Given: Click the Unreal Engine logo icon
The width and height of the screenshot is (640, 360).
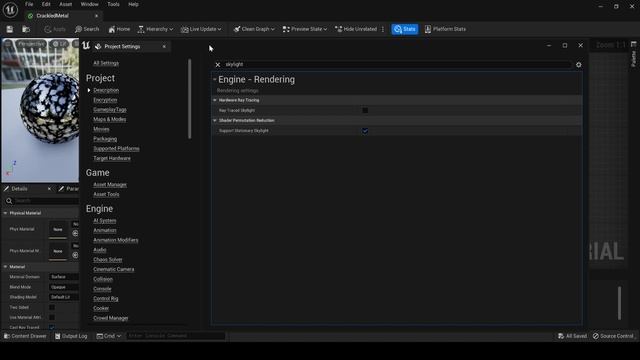Looking at the screenshot, I should click(x=10, y=10).
